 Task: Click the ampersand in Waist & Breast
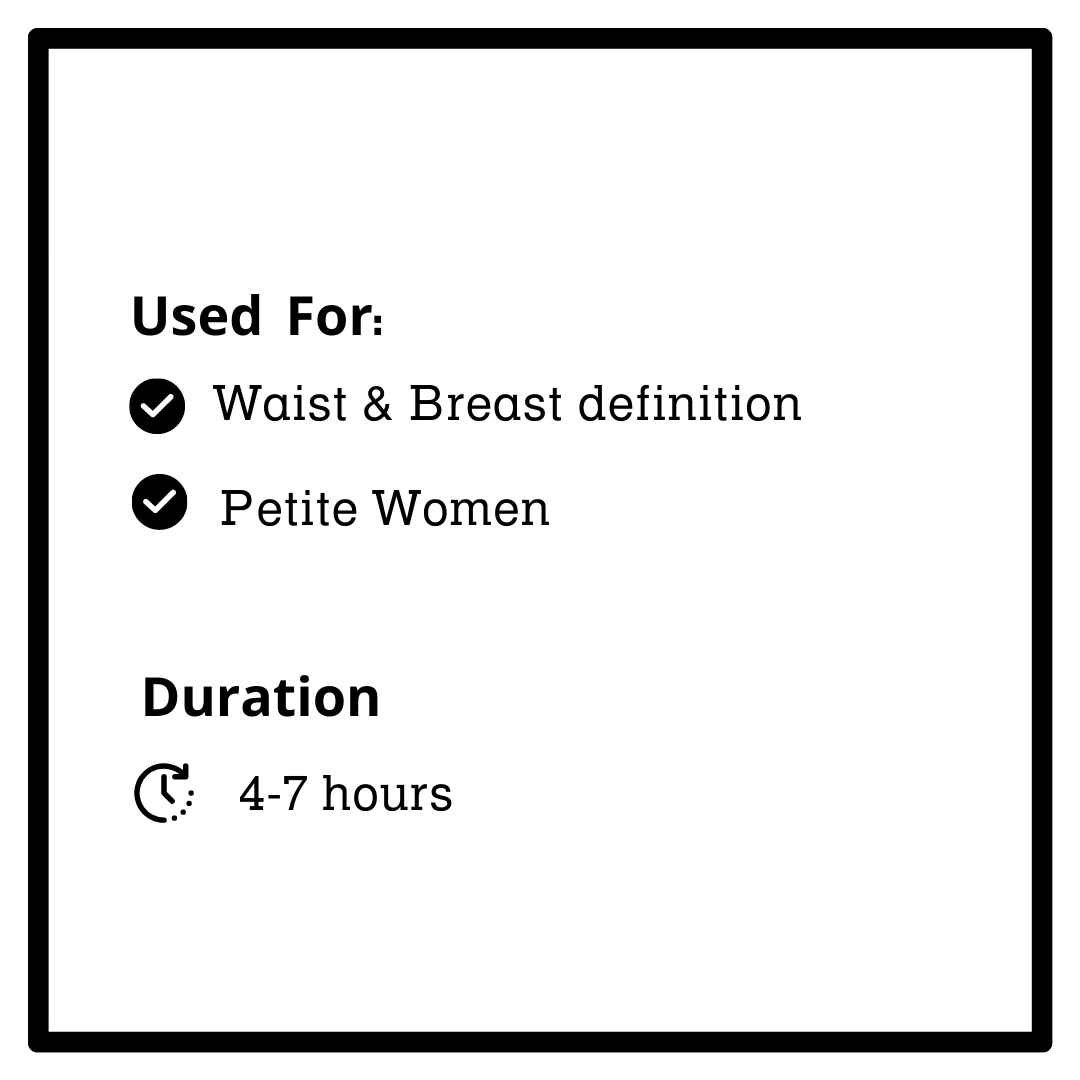377,403
